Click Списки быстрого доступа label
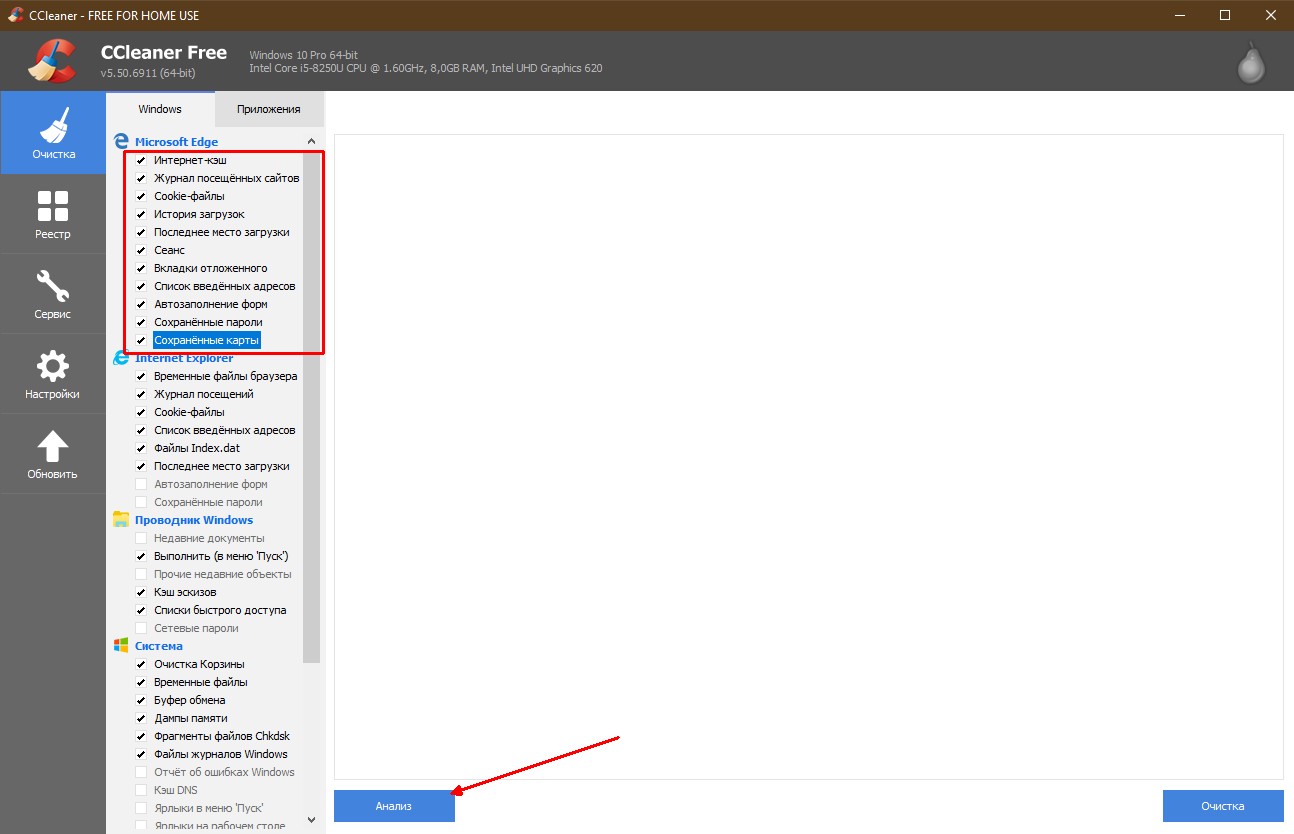 [220, 610]
